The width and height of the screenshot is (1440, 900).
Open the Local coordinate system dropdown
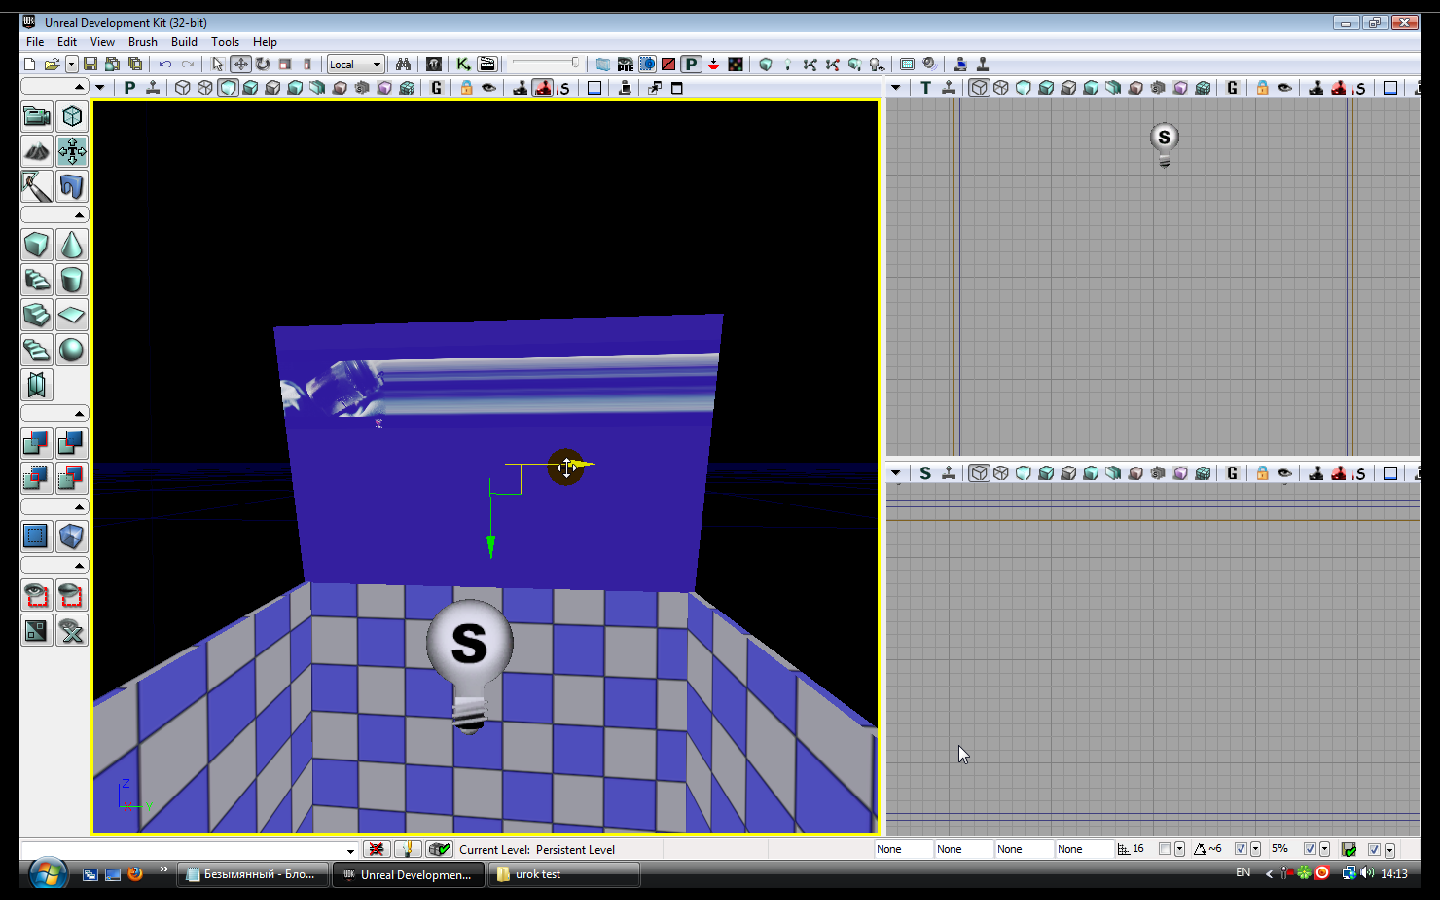coord(356,64)
